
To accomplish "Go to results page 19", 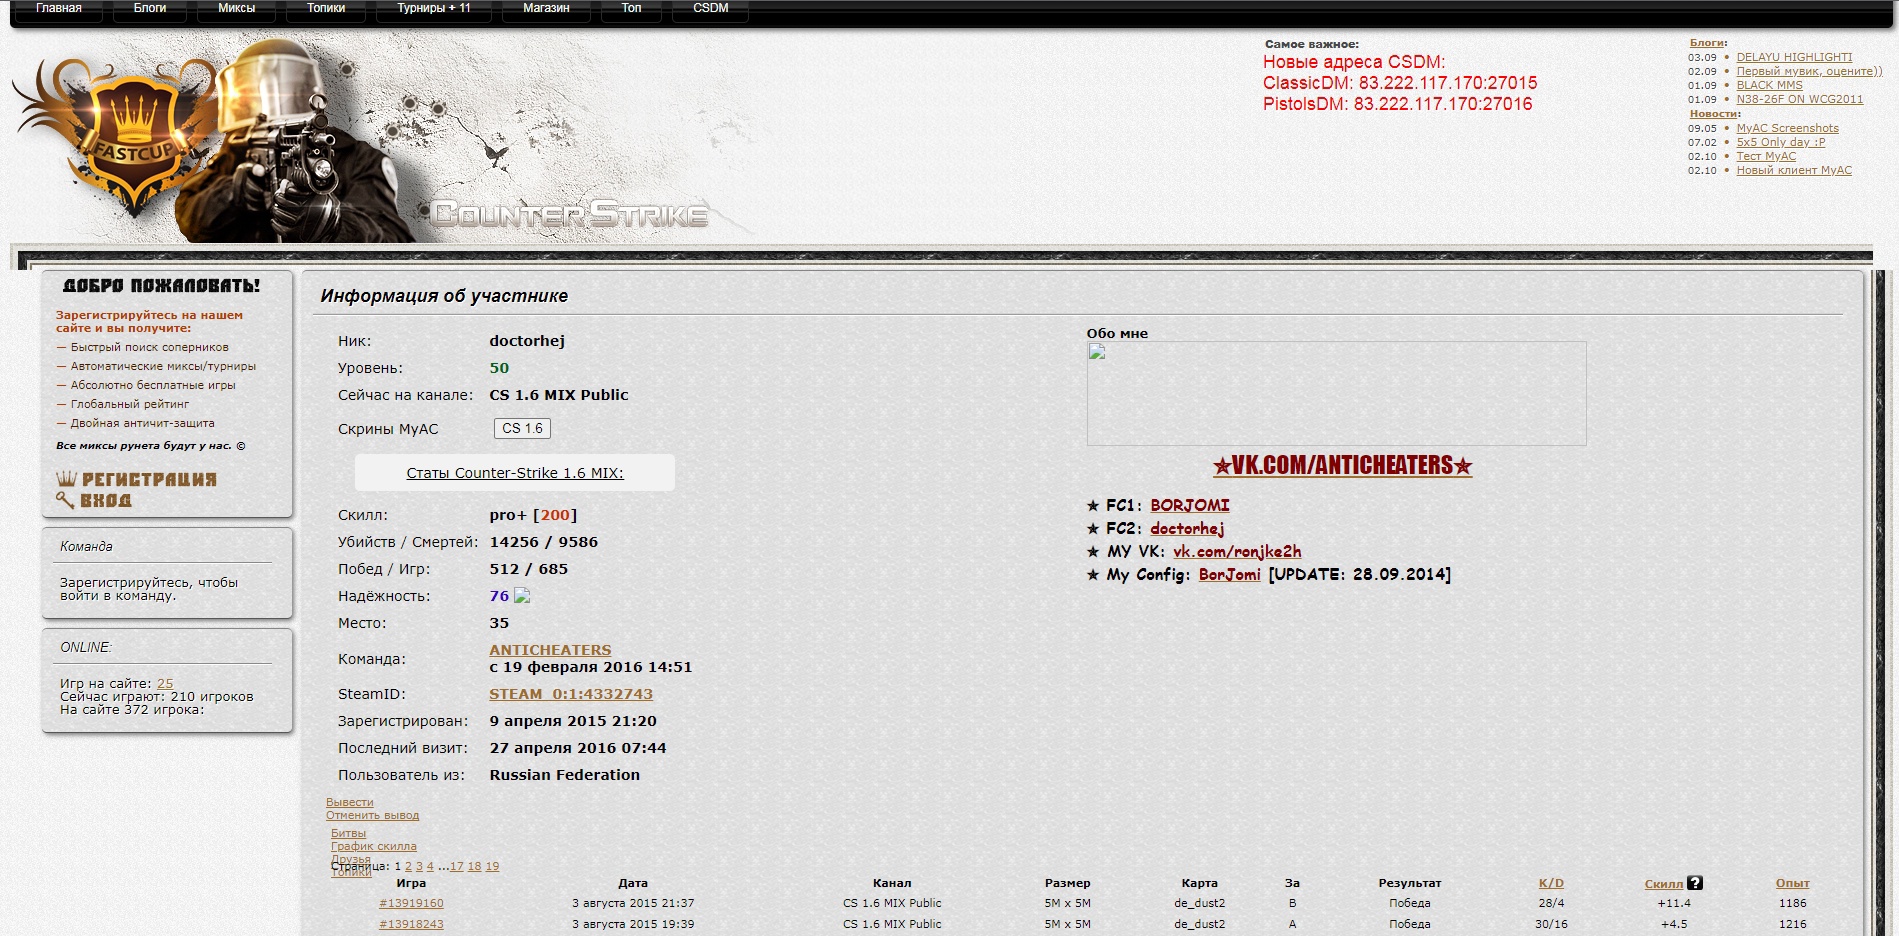I will coord(492,866).
